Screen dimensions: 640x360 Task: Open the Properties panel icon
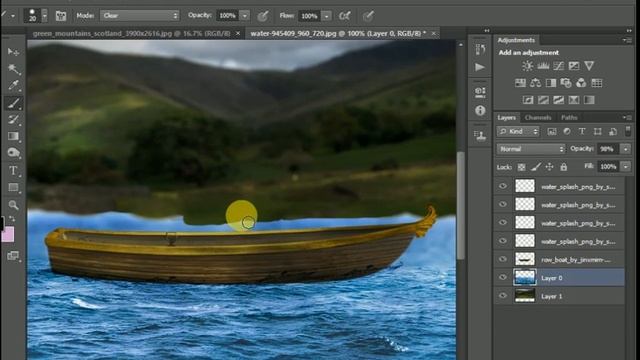coord(480,92)
